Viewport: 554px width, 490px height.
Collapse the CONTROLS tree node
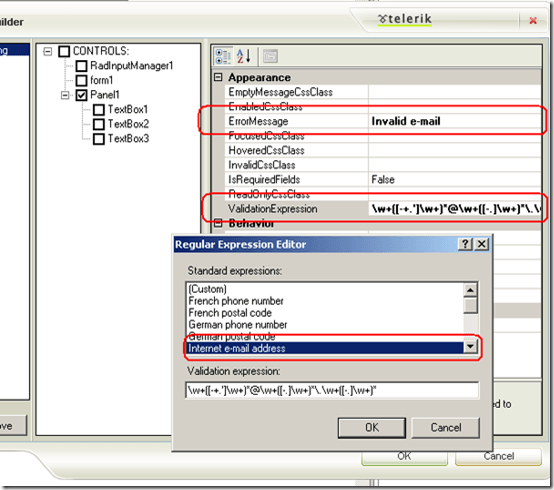[x=48, y=52]
